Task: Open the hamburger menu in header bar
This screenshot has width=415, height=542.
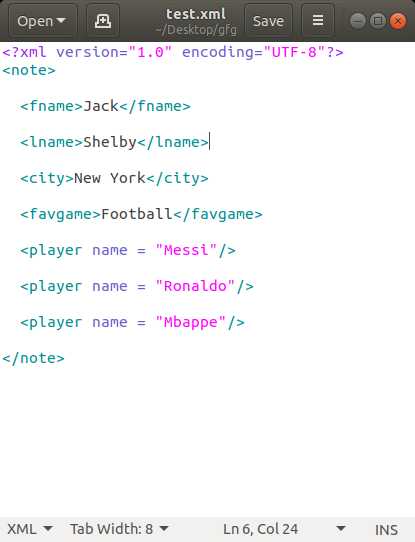Action: (318, 21)
